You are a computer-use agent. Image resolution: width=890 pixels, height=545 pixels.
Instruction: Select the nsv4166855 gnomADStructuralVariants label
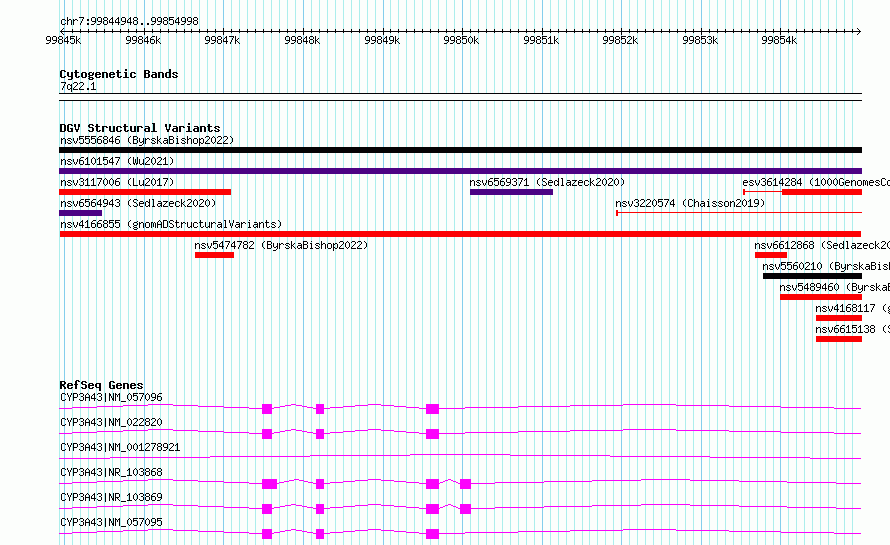point(171,224)
